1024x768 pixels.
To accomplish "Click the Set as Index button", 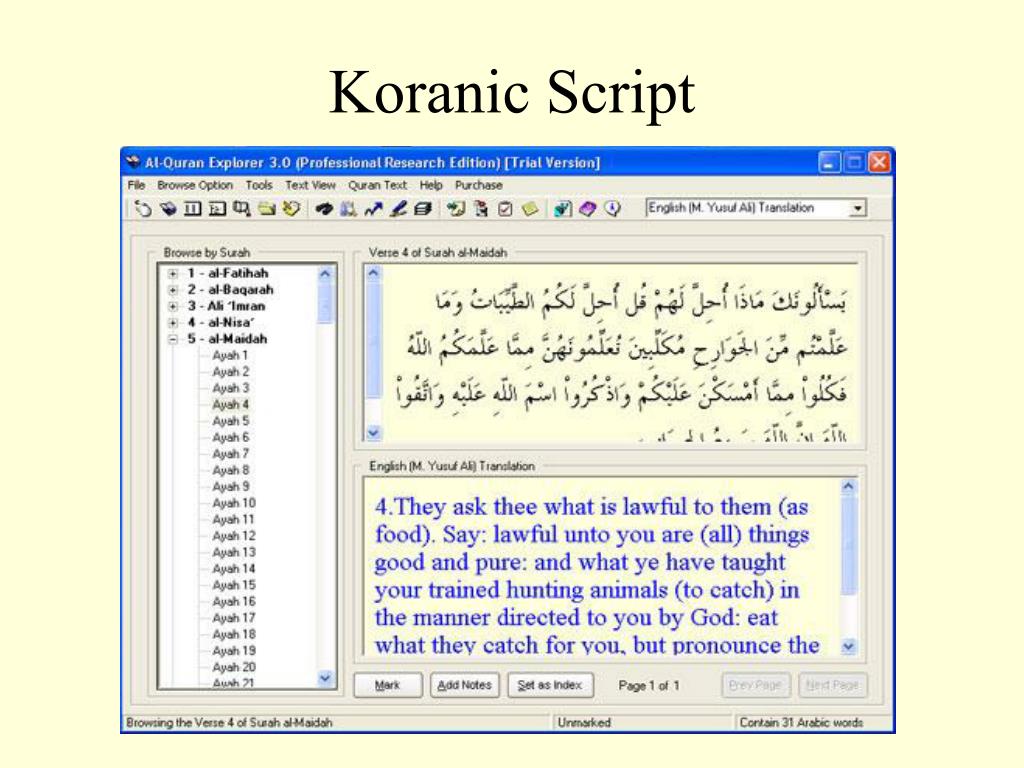I will [x=550, y=685].
